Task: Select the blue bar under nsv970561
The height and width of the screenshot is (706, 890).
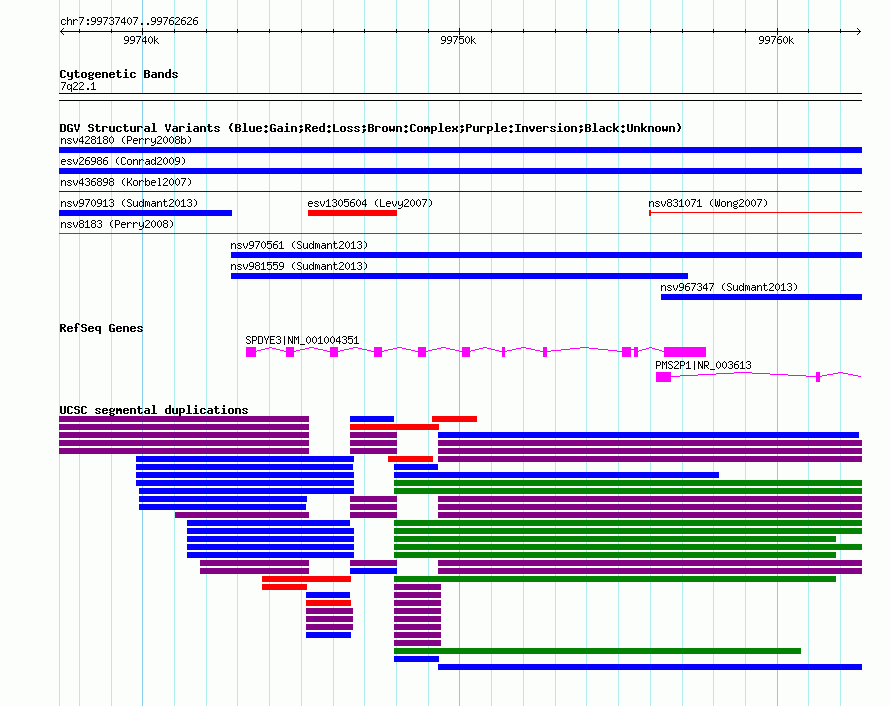Action: click(x=546, y=255)
